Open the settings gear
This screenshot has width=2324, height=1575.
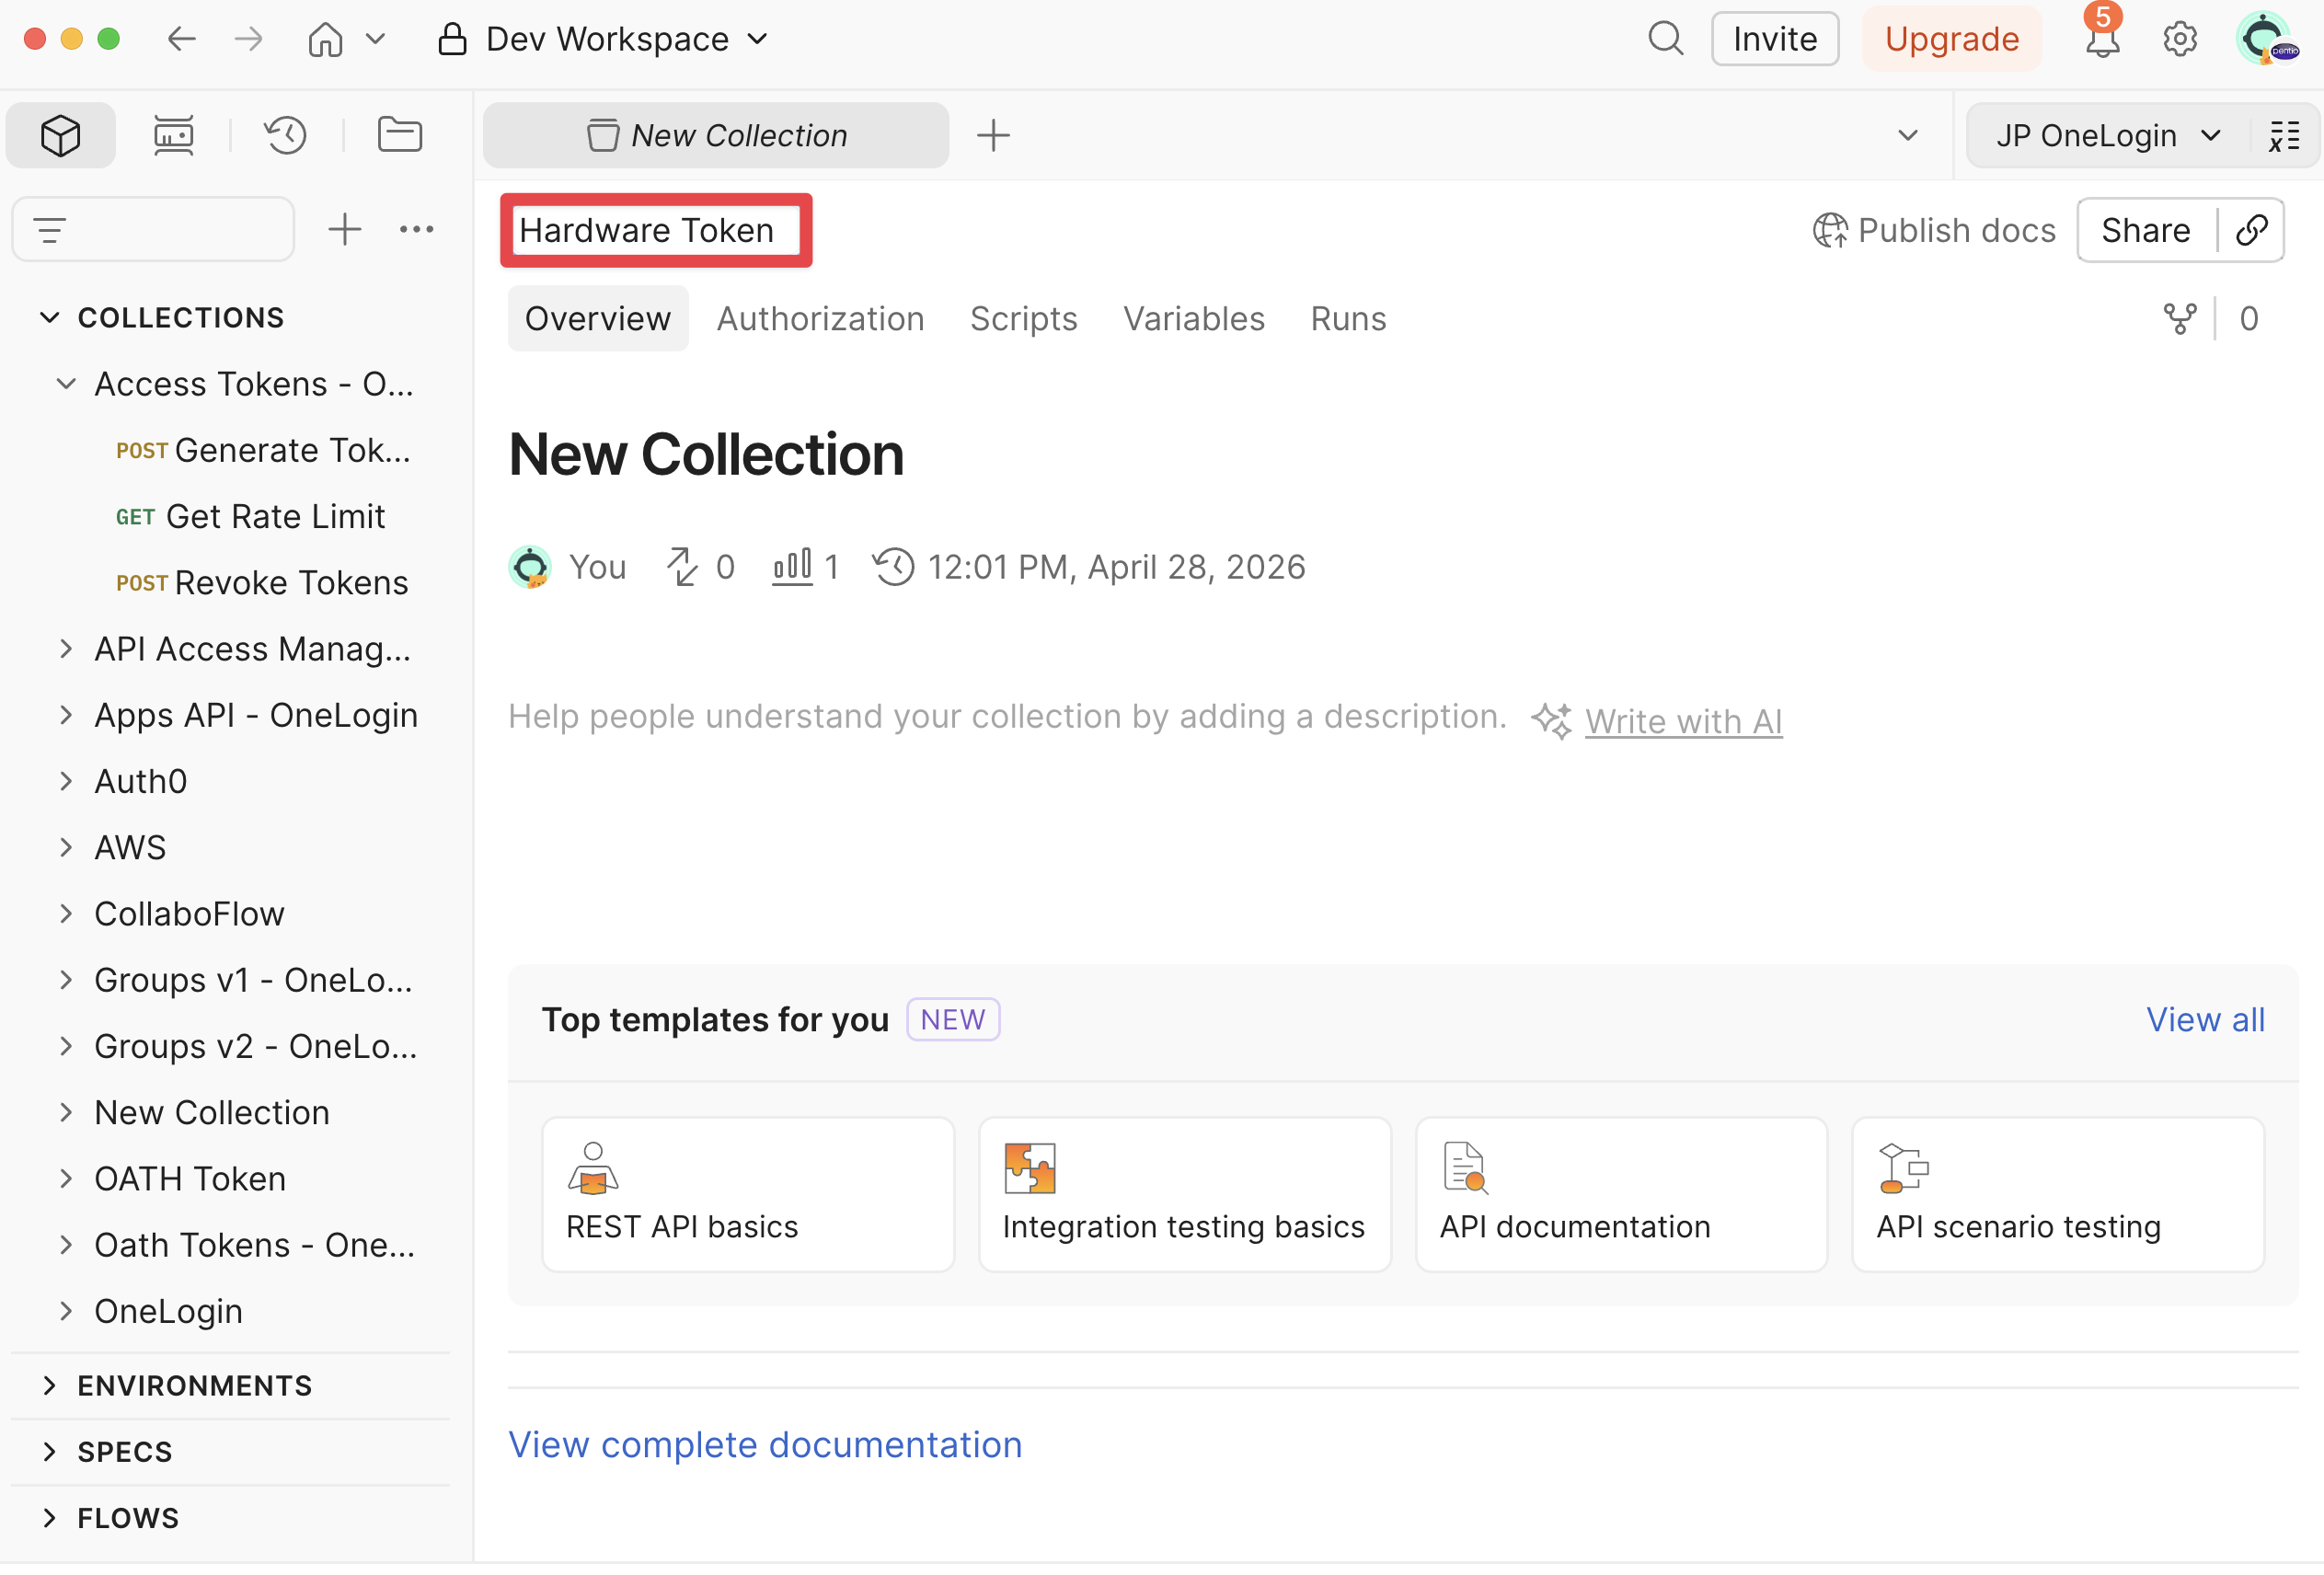click(x=2180, y=39)
